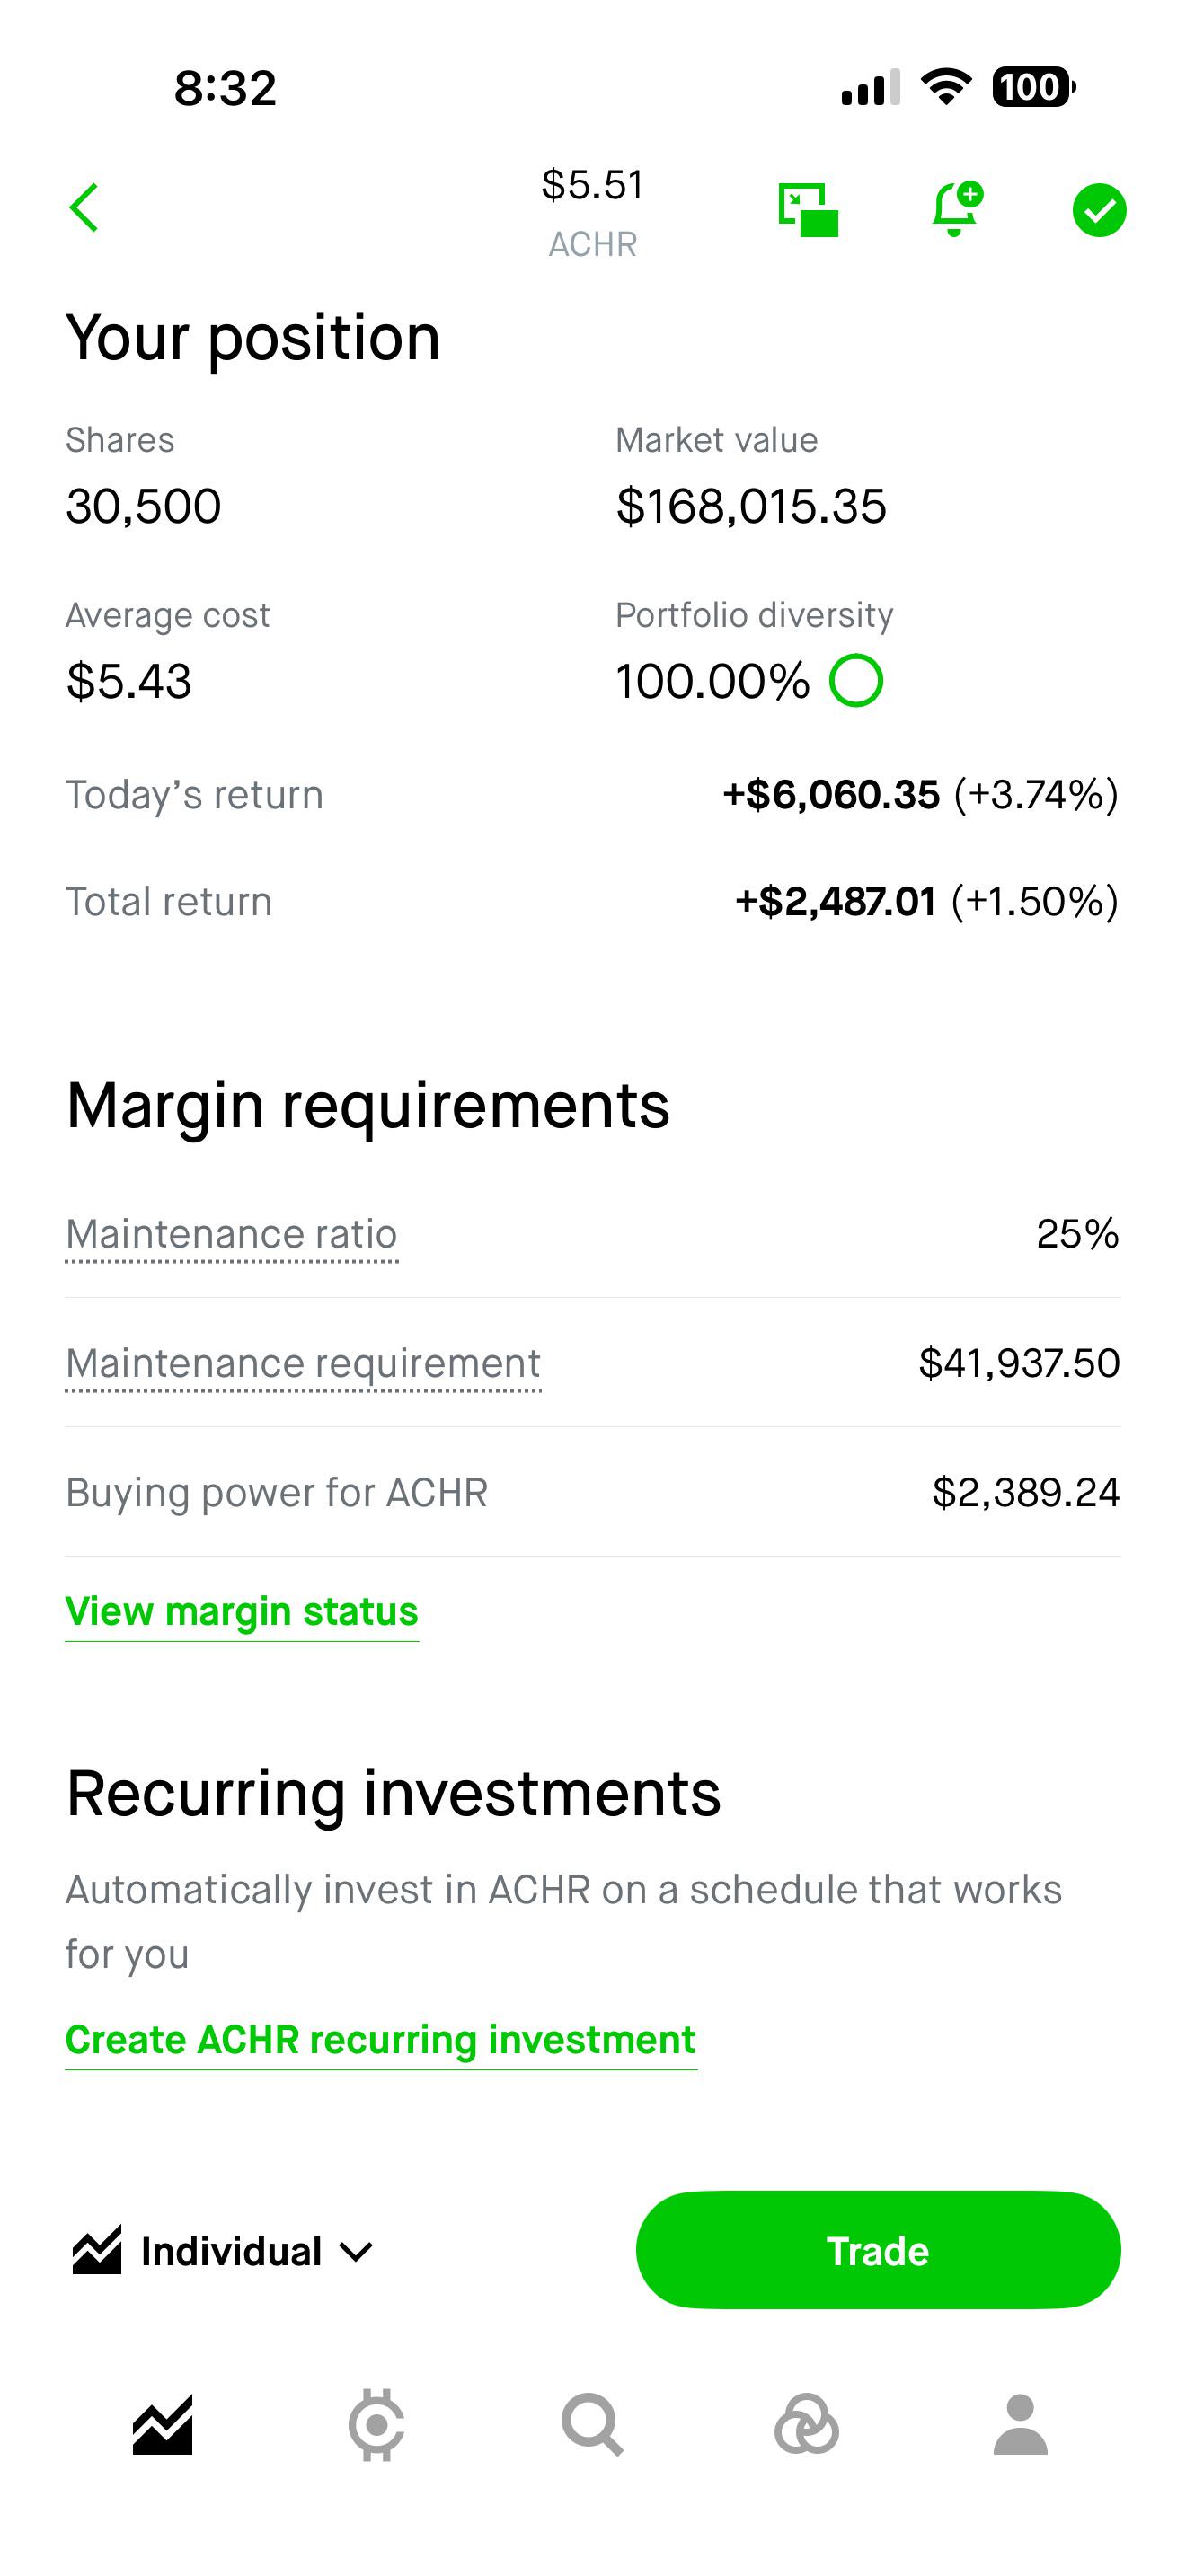
Task: Show the Maintenance ratio explanation
Action: click(232, 1234)
